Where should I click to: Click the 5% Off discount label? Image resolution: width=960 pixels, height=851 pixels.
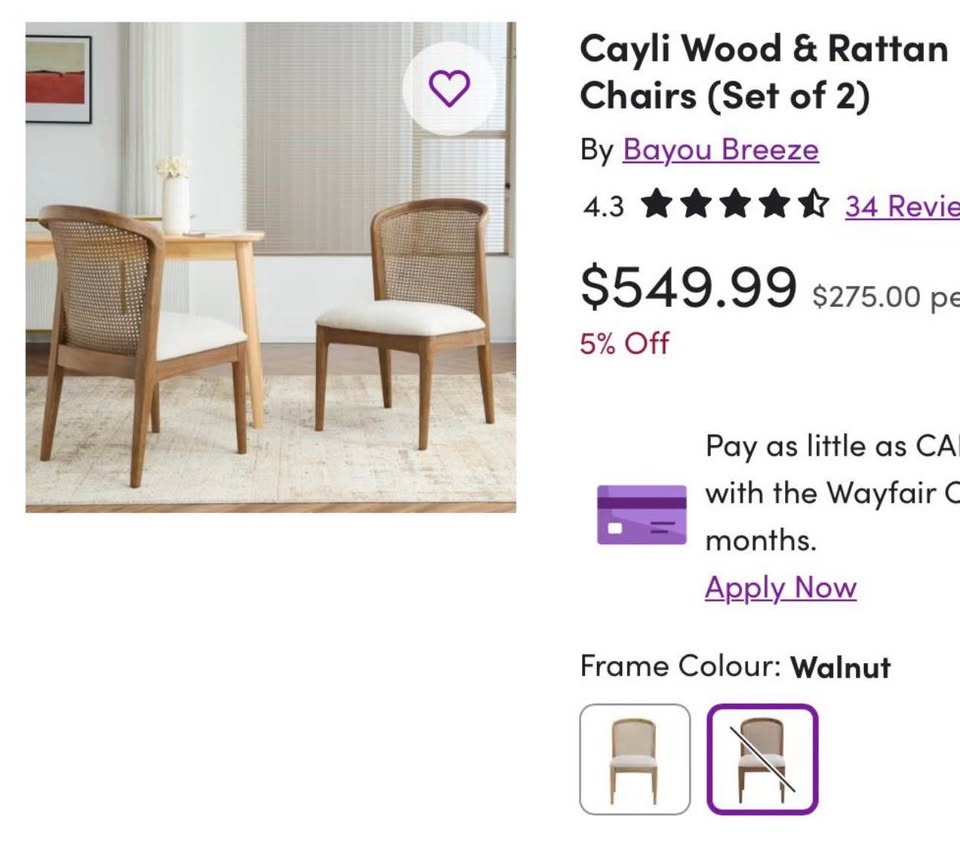[624, 343]
